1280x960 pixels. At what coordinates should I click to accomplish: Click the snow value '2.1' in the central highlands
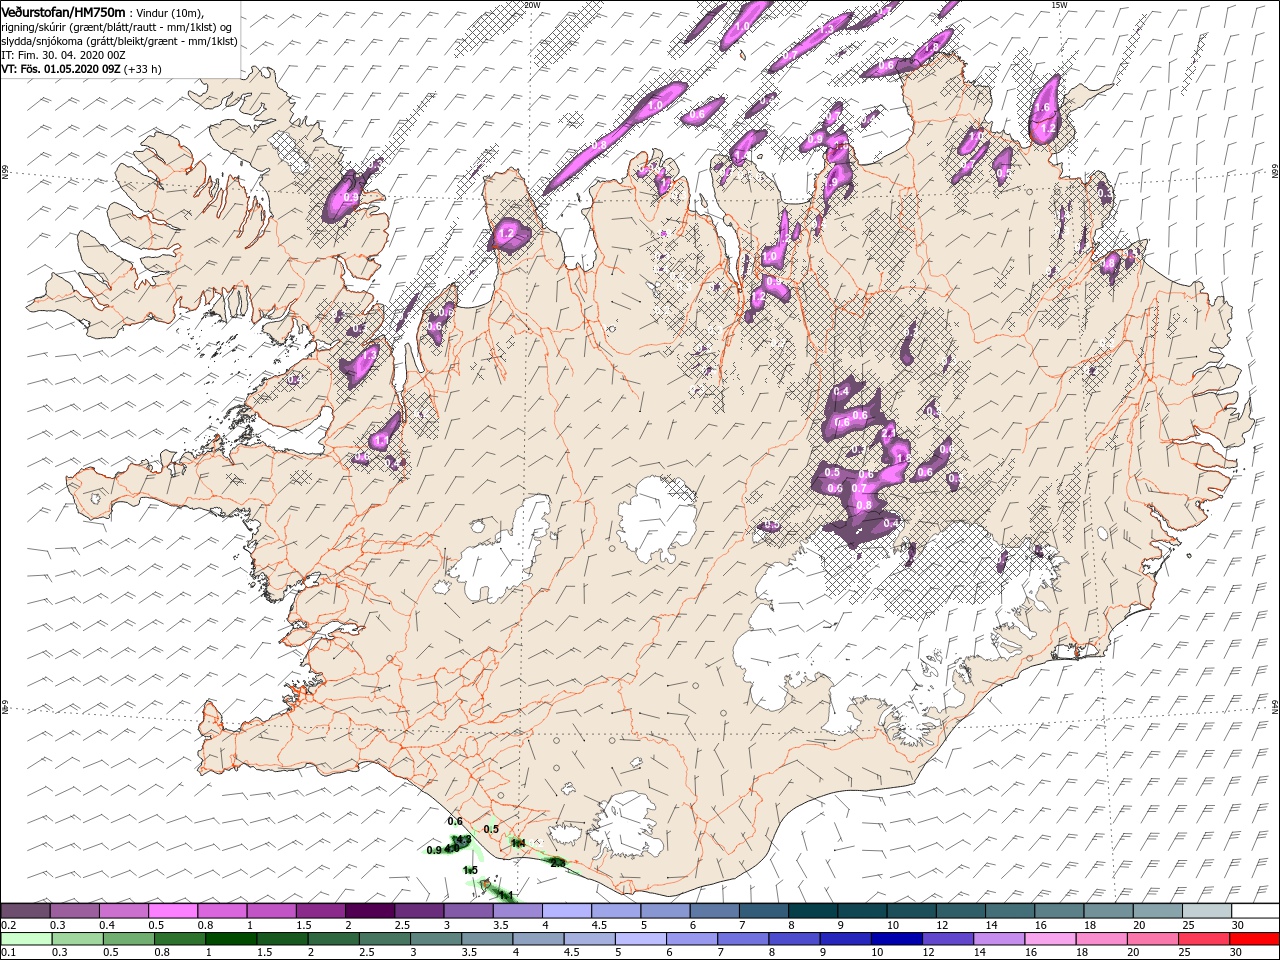[x=888, y=432]
